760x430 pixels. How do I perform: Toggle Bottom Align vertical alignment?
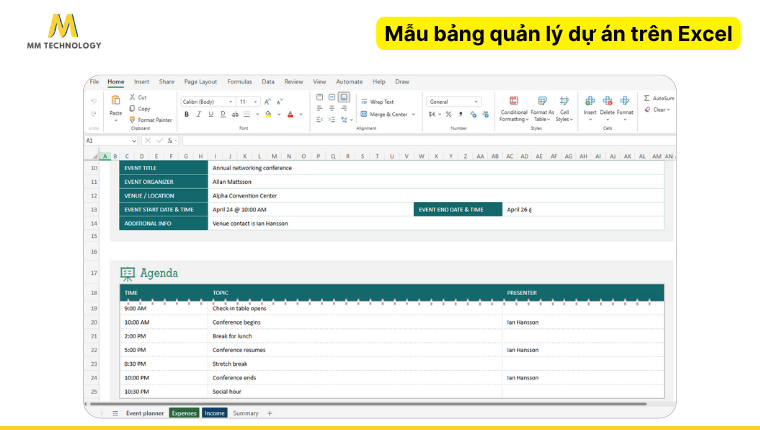[x=344, y=97]
